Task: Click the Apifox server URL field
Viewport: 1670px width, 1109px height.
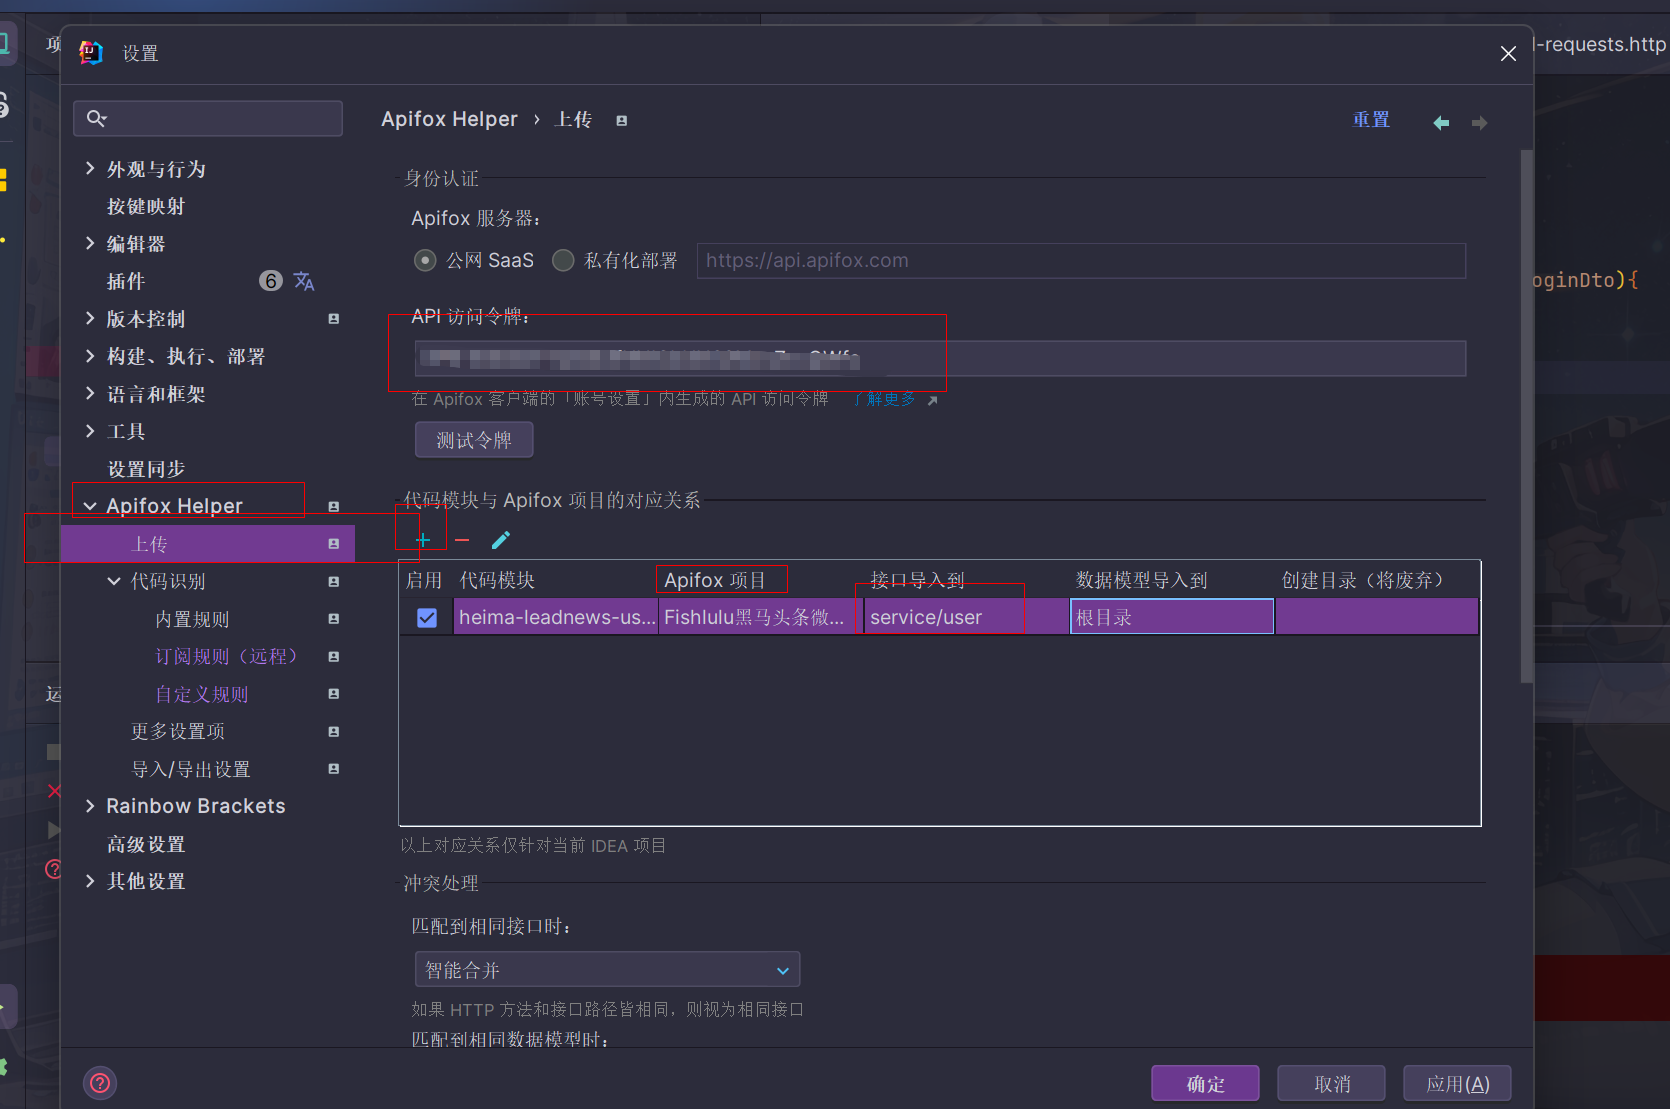Action: tap(1081, 260)
